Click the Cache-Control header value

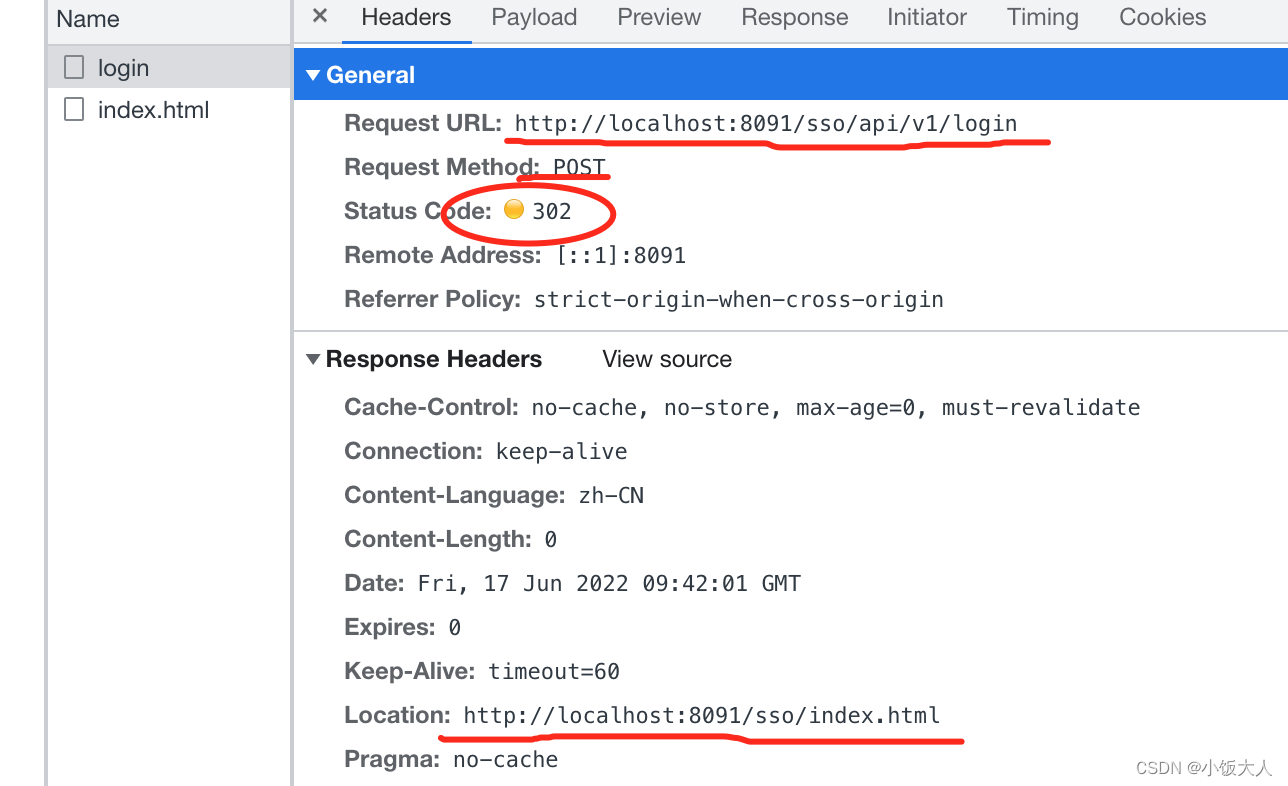[x=836, y=408]
